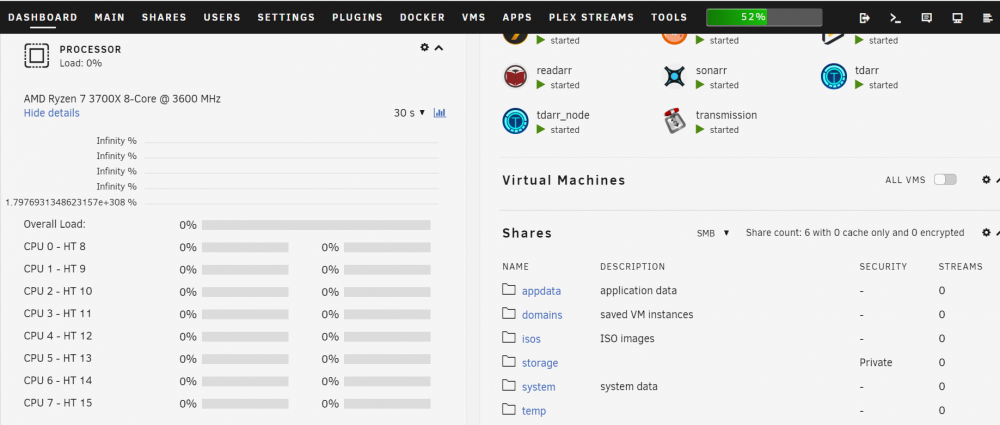This screenshot has height=425, width=1000.
Task: Open the system share link
Action: point(538,387)
